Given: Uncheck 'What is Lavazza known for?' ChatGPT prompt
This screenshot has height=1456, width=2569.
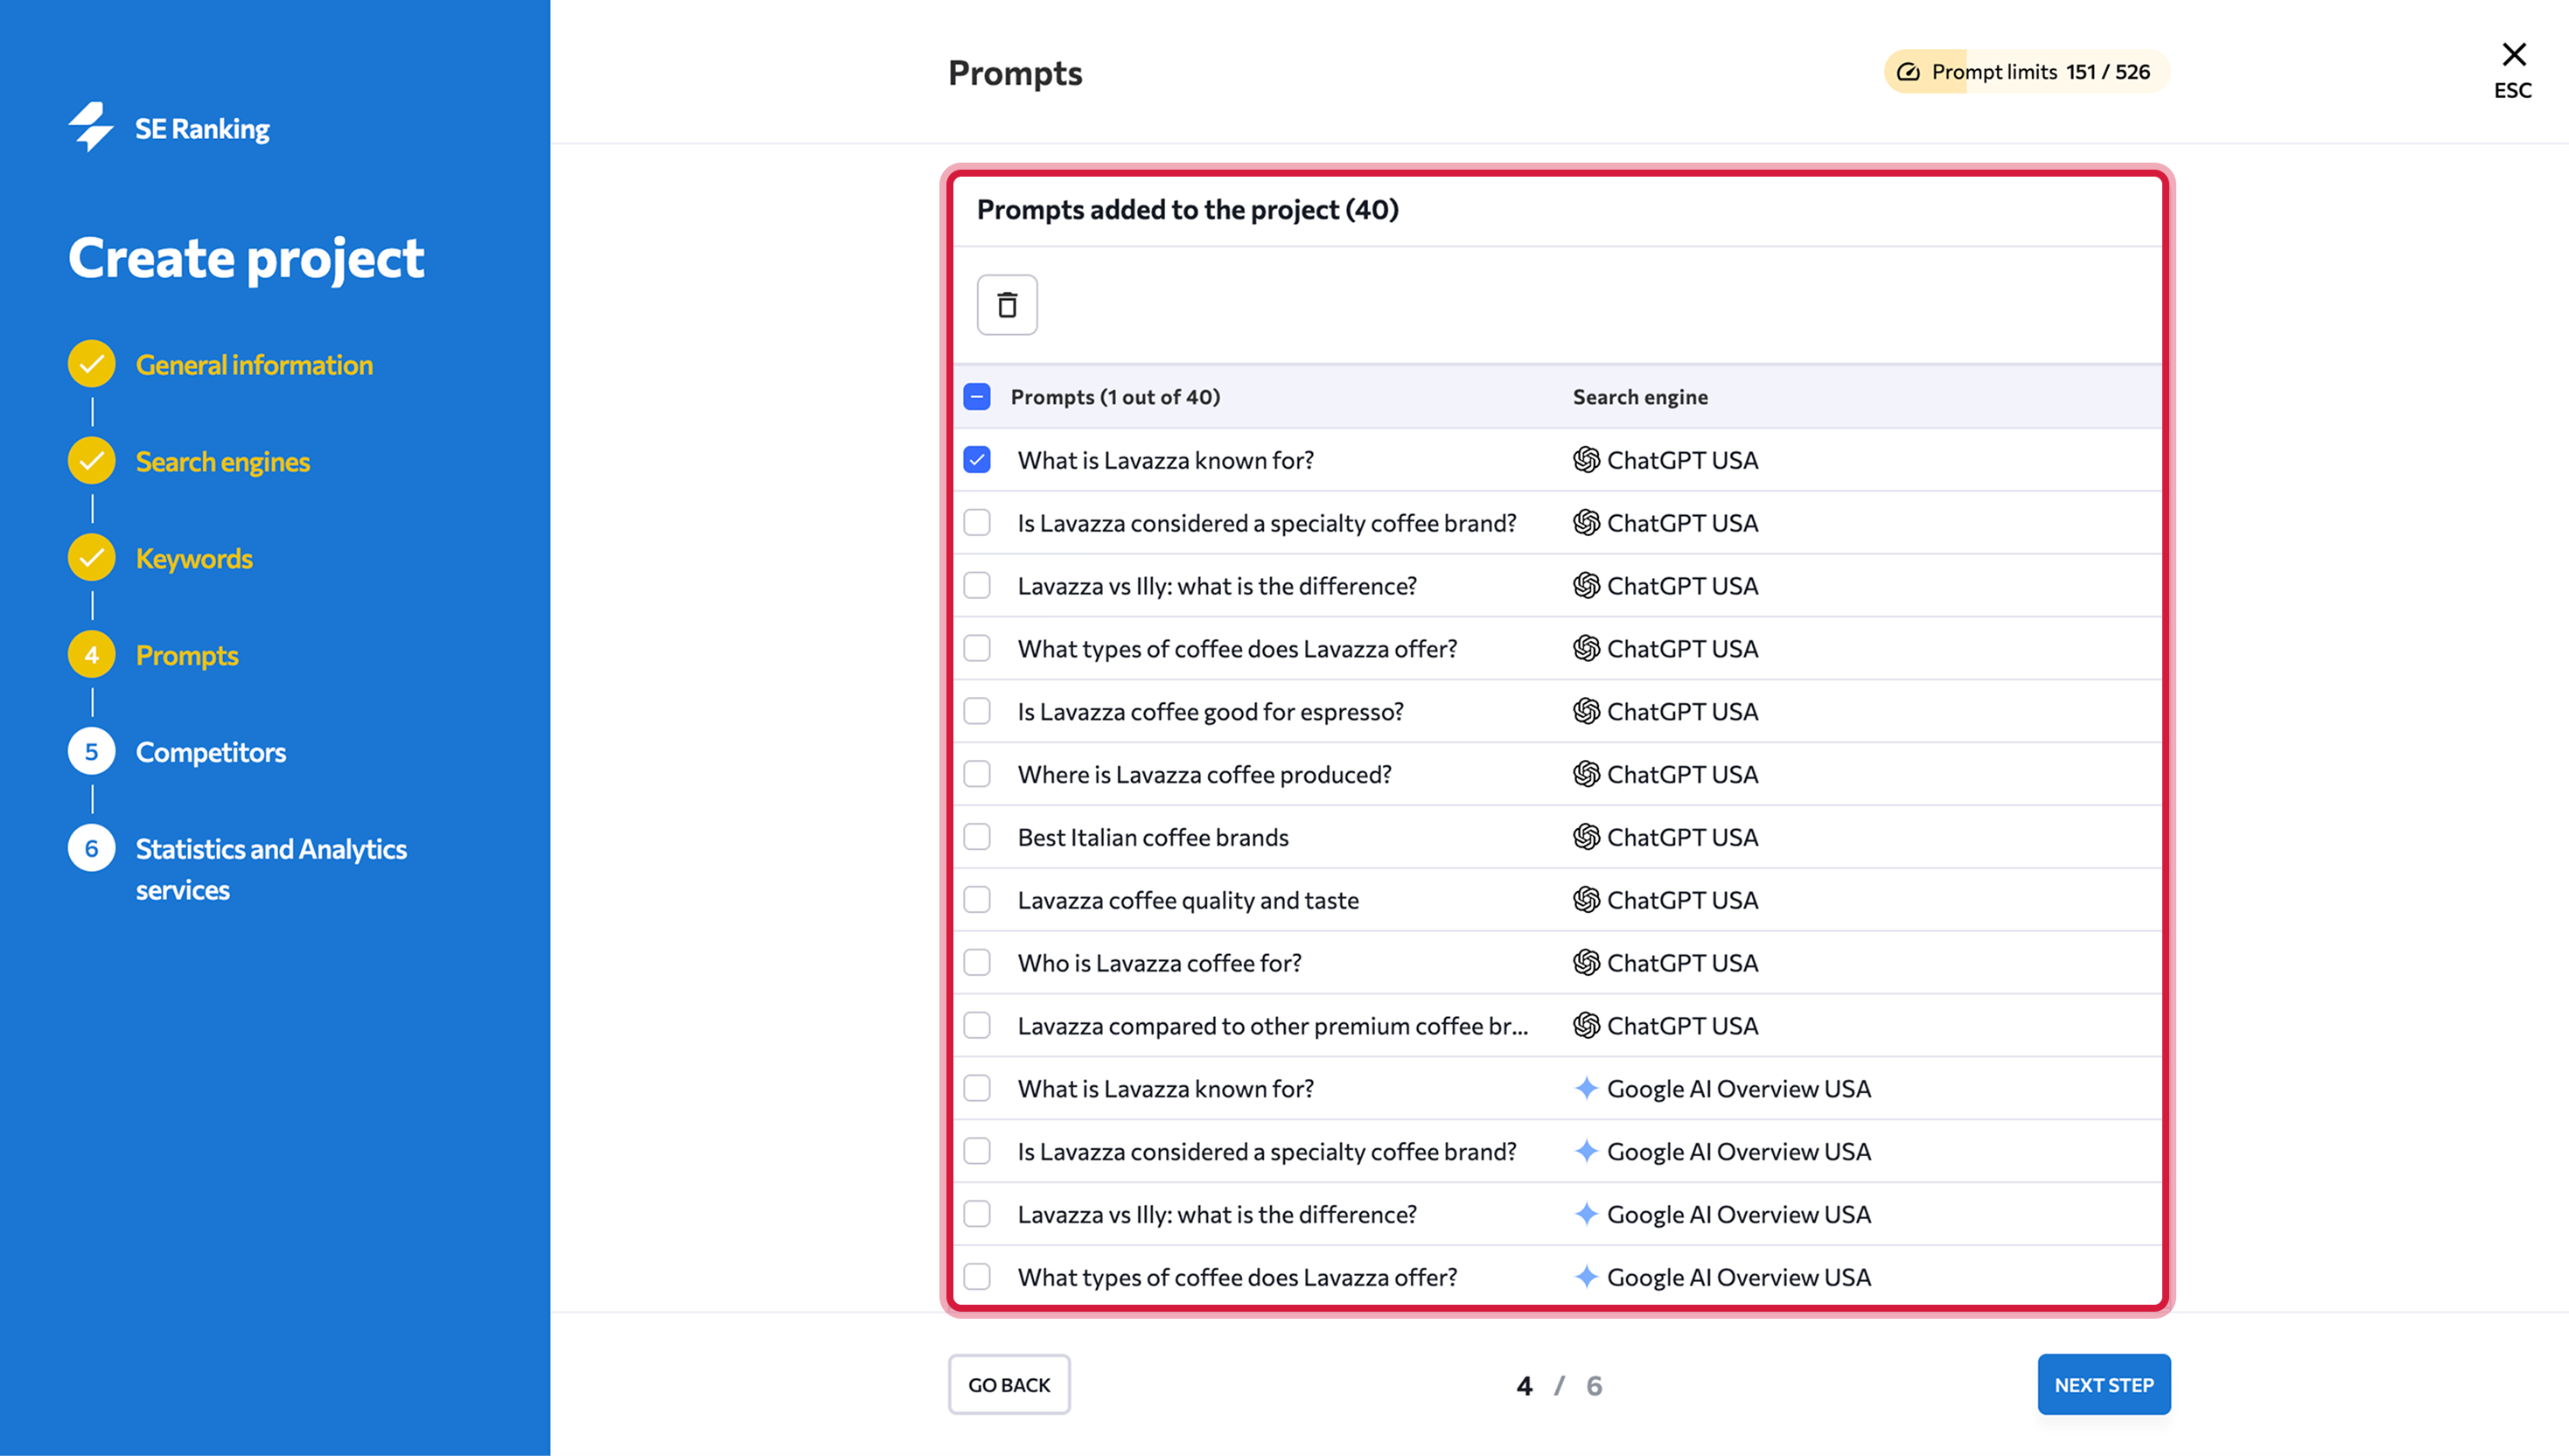Looking at the screenshot, I should tap(977, 460).
